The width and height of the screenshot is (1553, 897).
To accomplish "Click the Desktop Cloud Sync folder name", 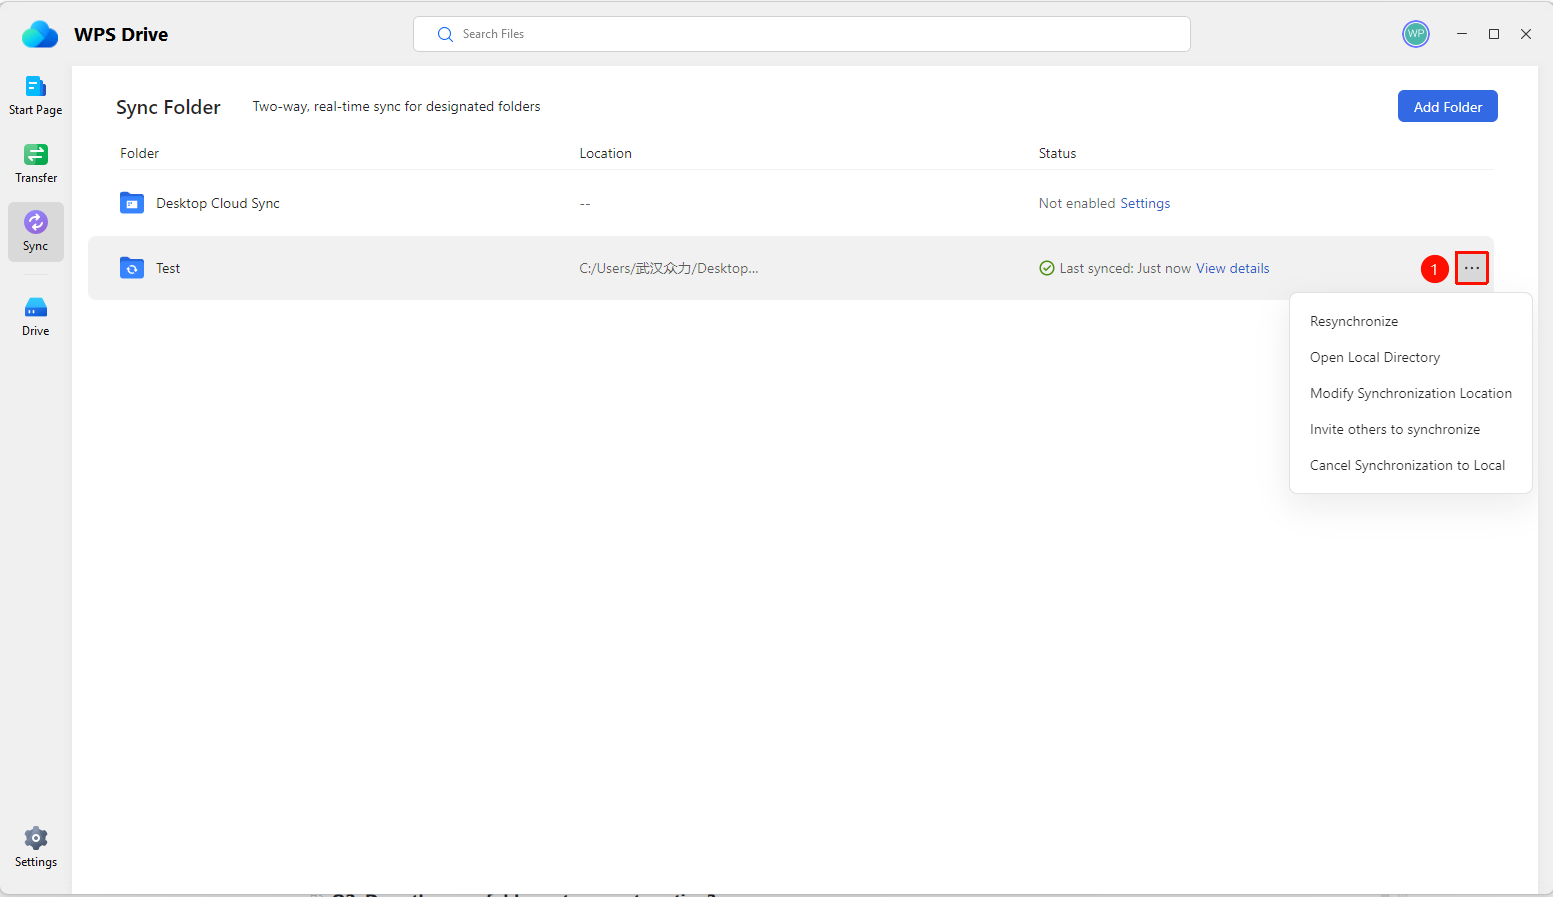I will point(218,203).
